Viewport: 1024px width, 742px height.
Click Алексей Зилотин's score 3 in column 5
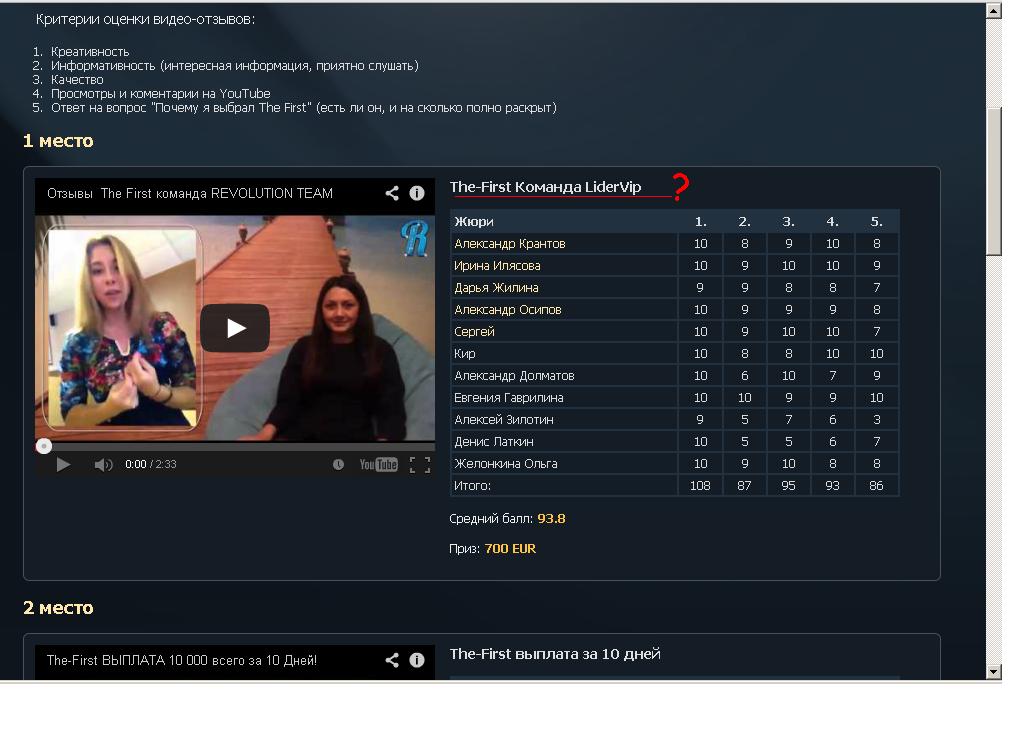coord(876,419)
